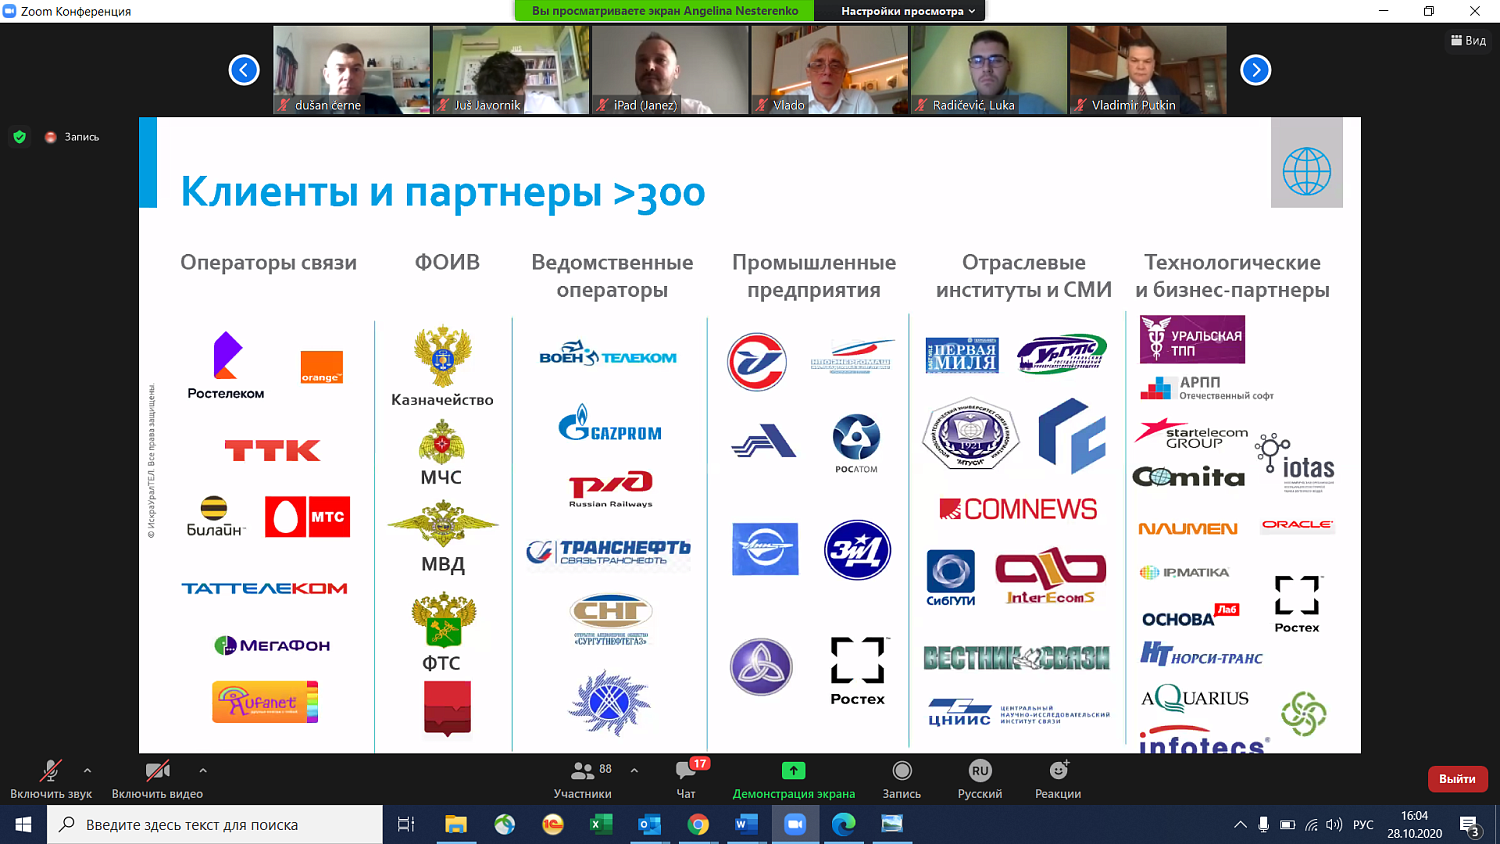This screenshot has height=844, width=1500.
Task: Open Outlook from the taskbar
Action: 649,824
